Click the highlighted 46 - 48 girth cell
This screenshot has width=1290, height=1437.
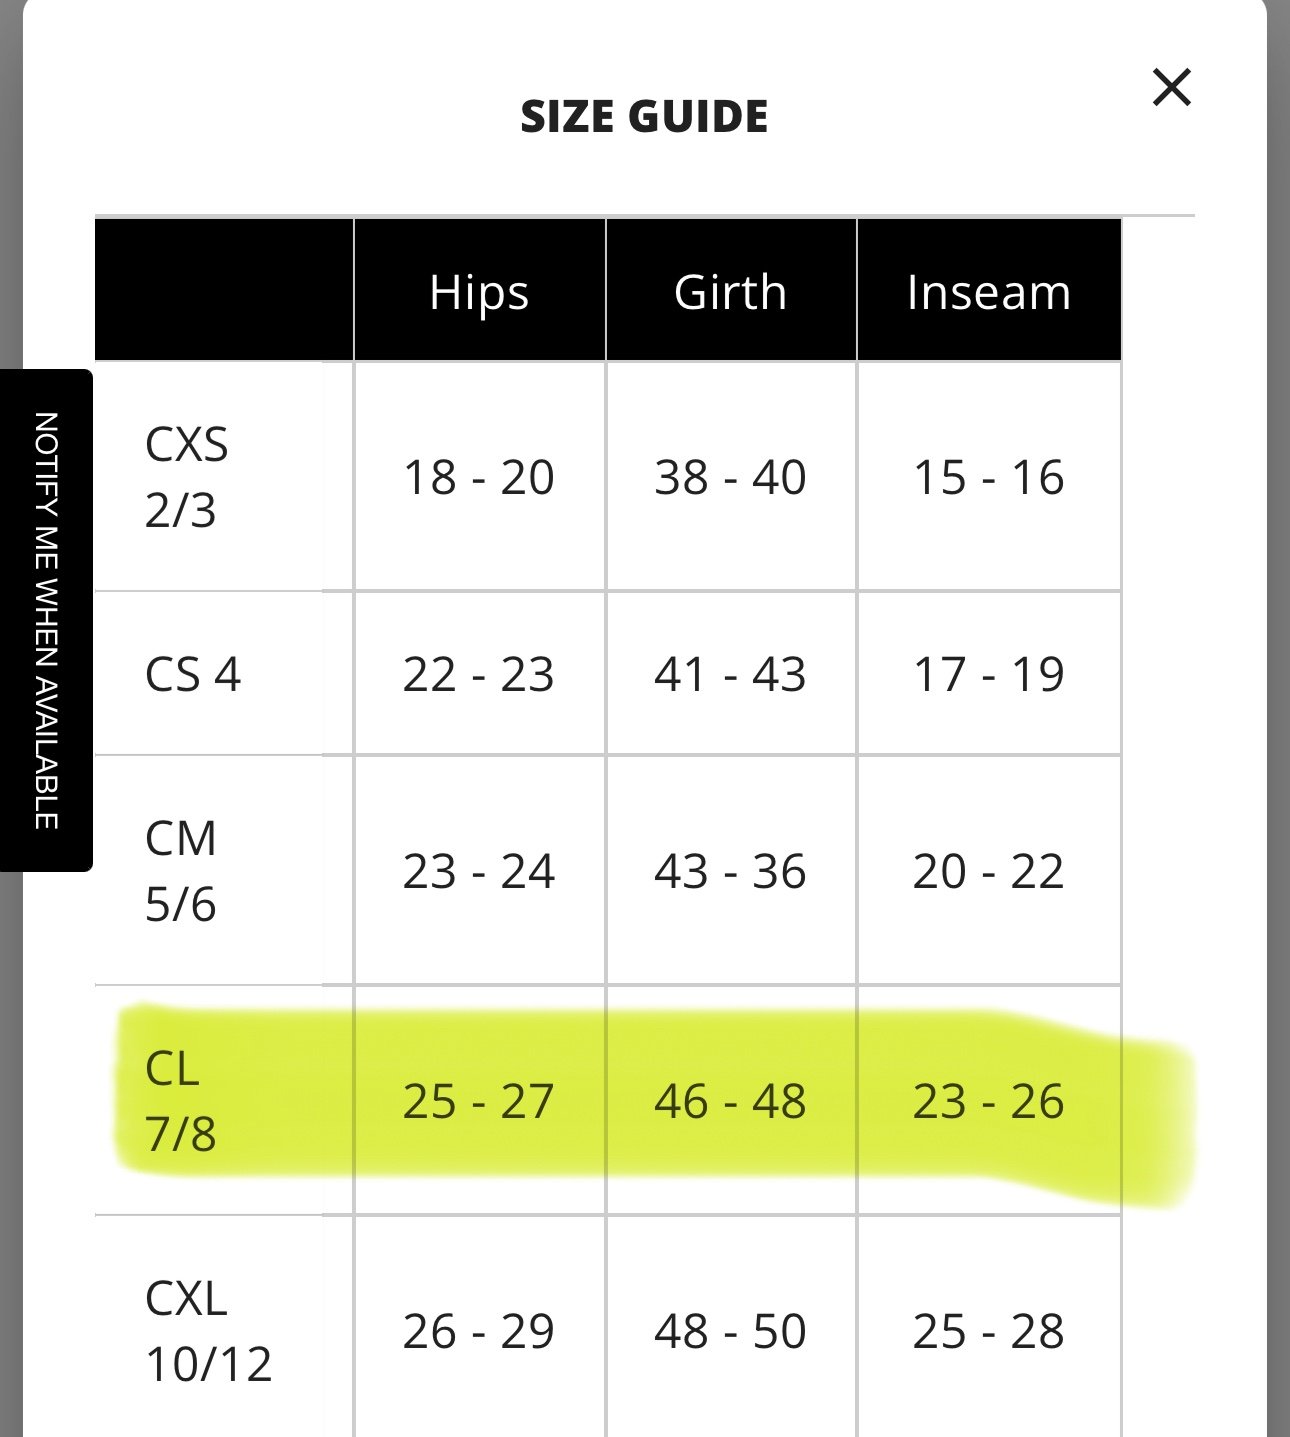coord(730,1101)
